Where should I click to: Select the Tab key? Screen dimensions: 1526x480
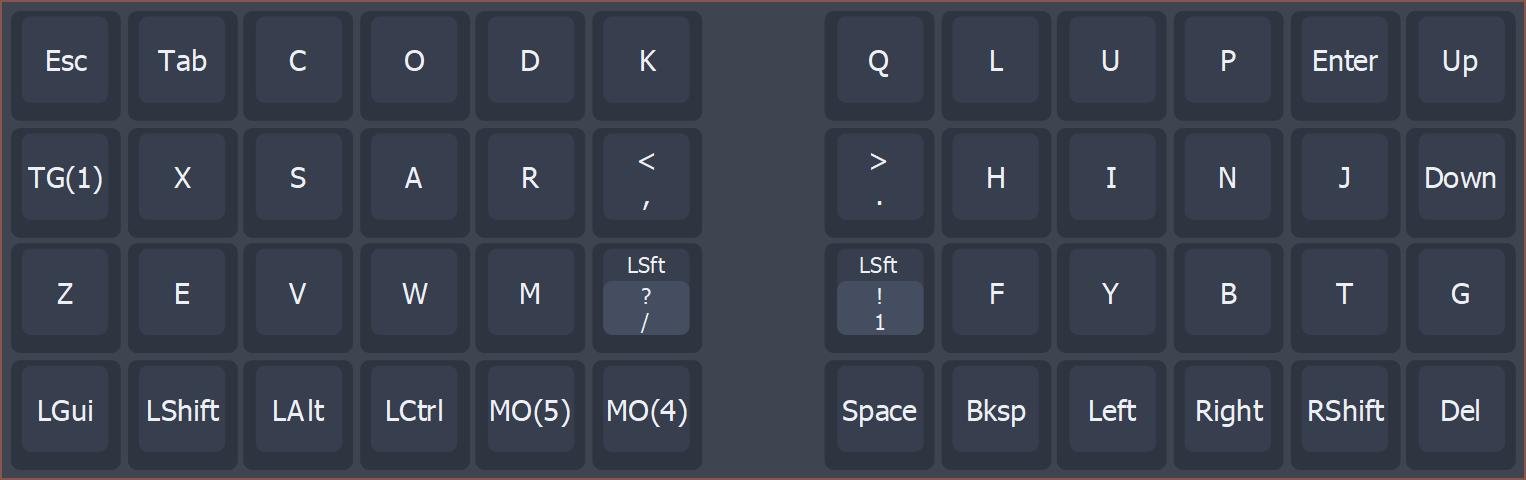182,62
